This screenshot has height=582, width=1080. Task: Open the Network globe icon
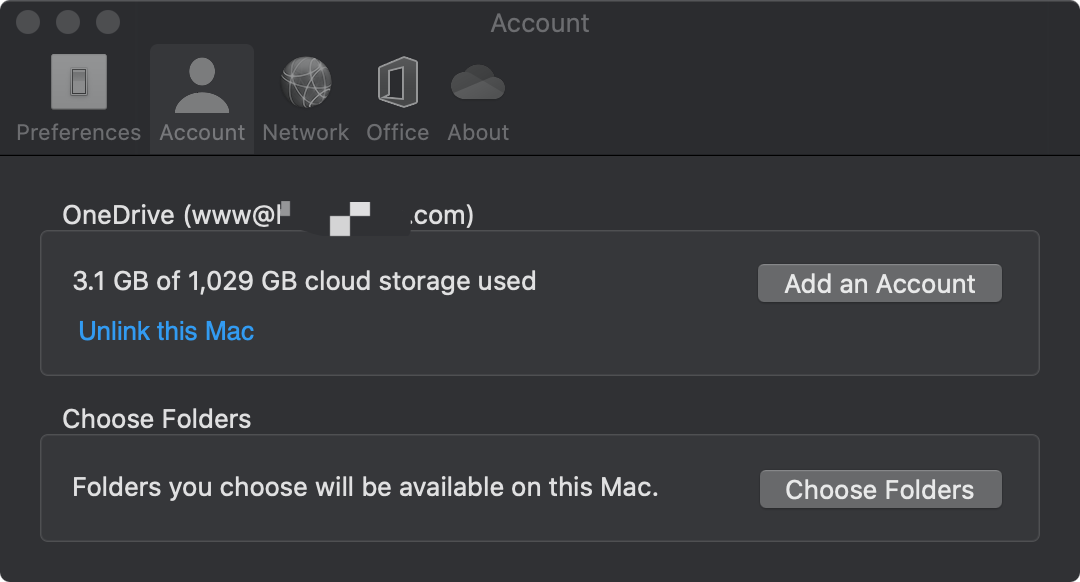[x=305, y=82]
